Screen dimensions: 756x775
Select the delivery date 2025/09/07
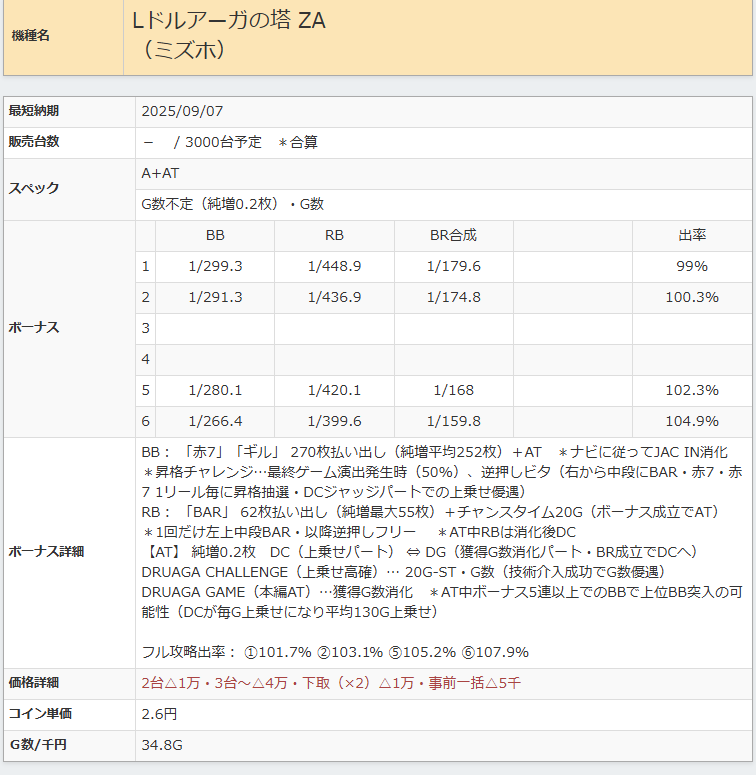(x=182, y=111)
